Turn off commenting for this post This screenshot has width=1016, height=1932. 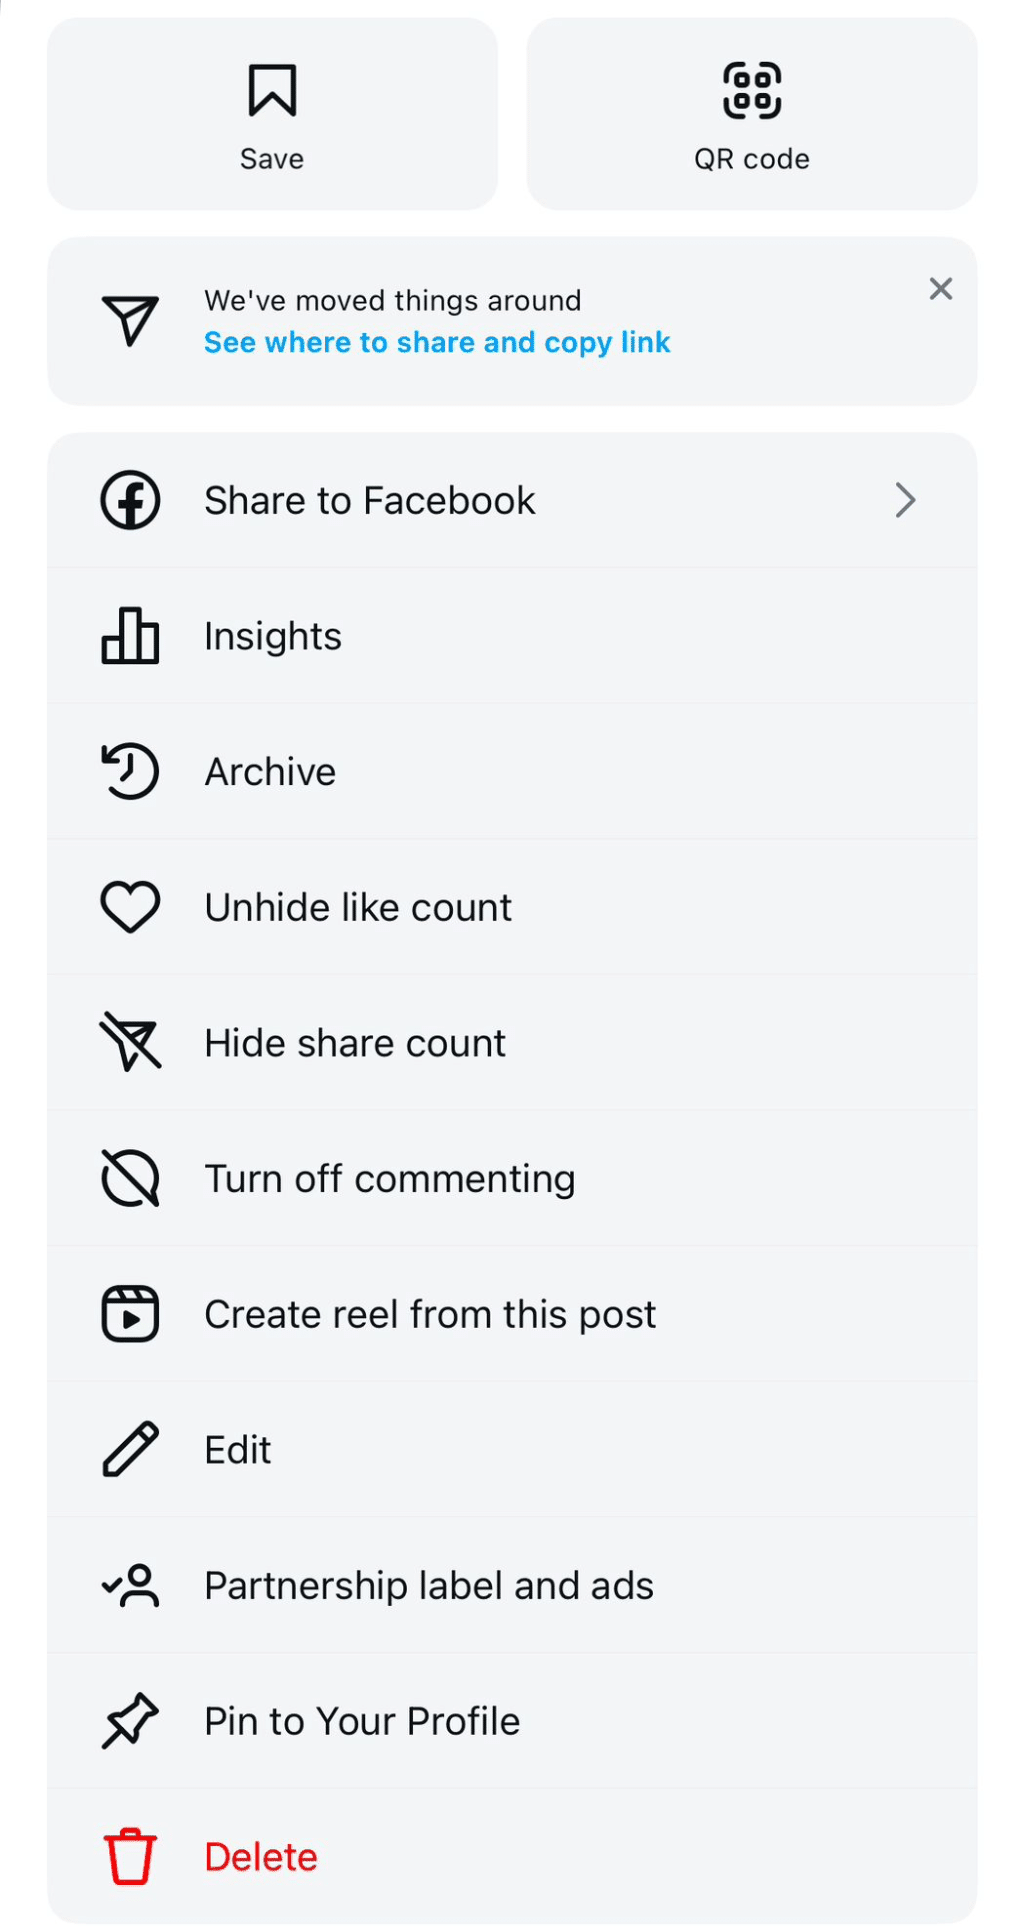[389, 1178]
